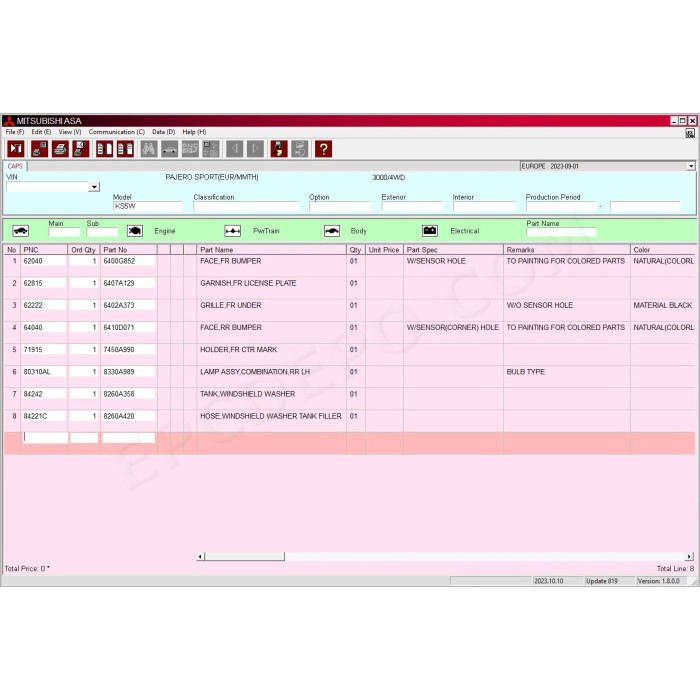Click the empty PNC field in new row

[46, 438]
